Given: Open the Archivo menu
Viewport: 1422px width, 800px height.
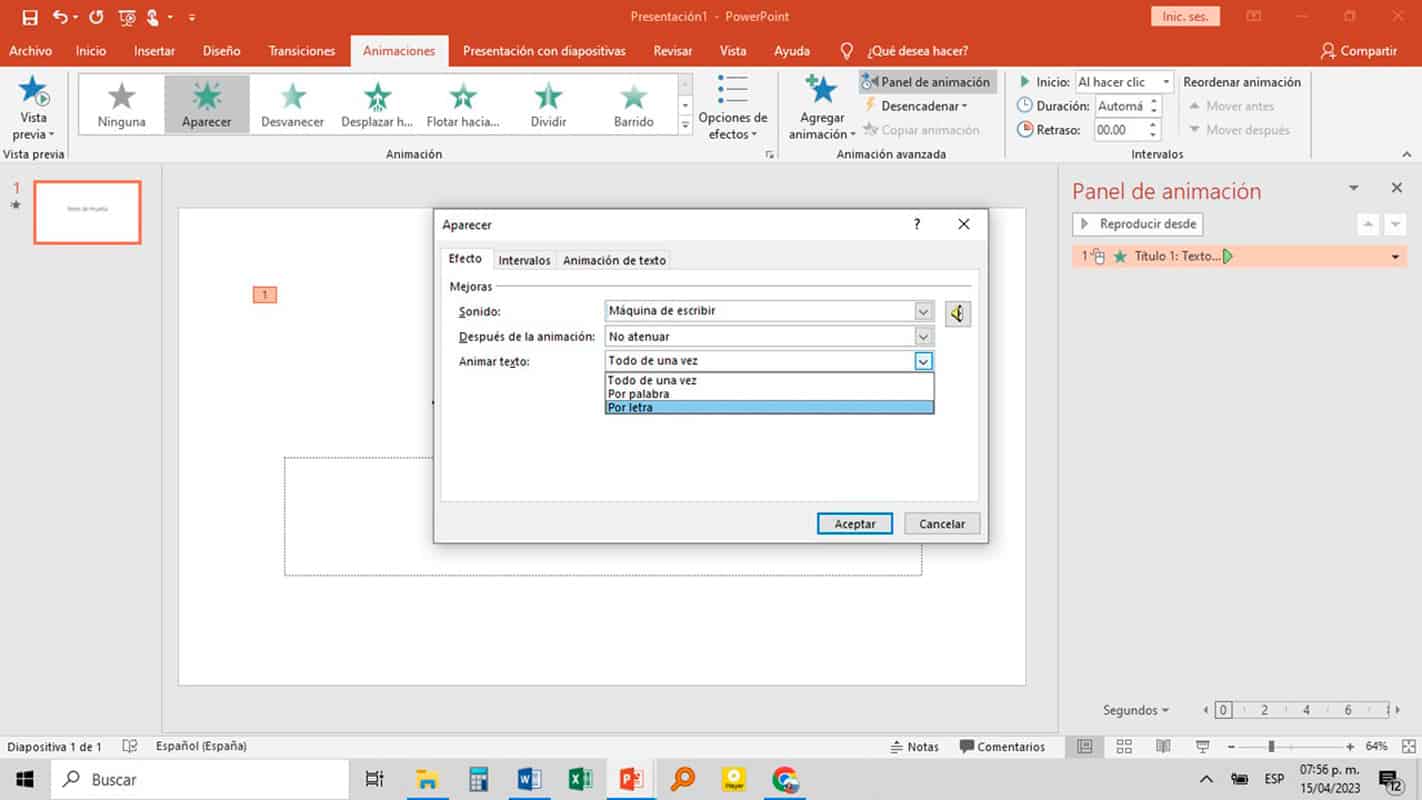Looking at the screenshot, I should [x=30, y=51].
